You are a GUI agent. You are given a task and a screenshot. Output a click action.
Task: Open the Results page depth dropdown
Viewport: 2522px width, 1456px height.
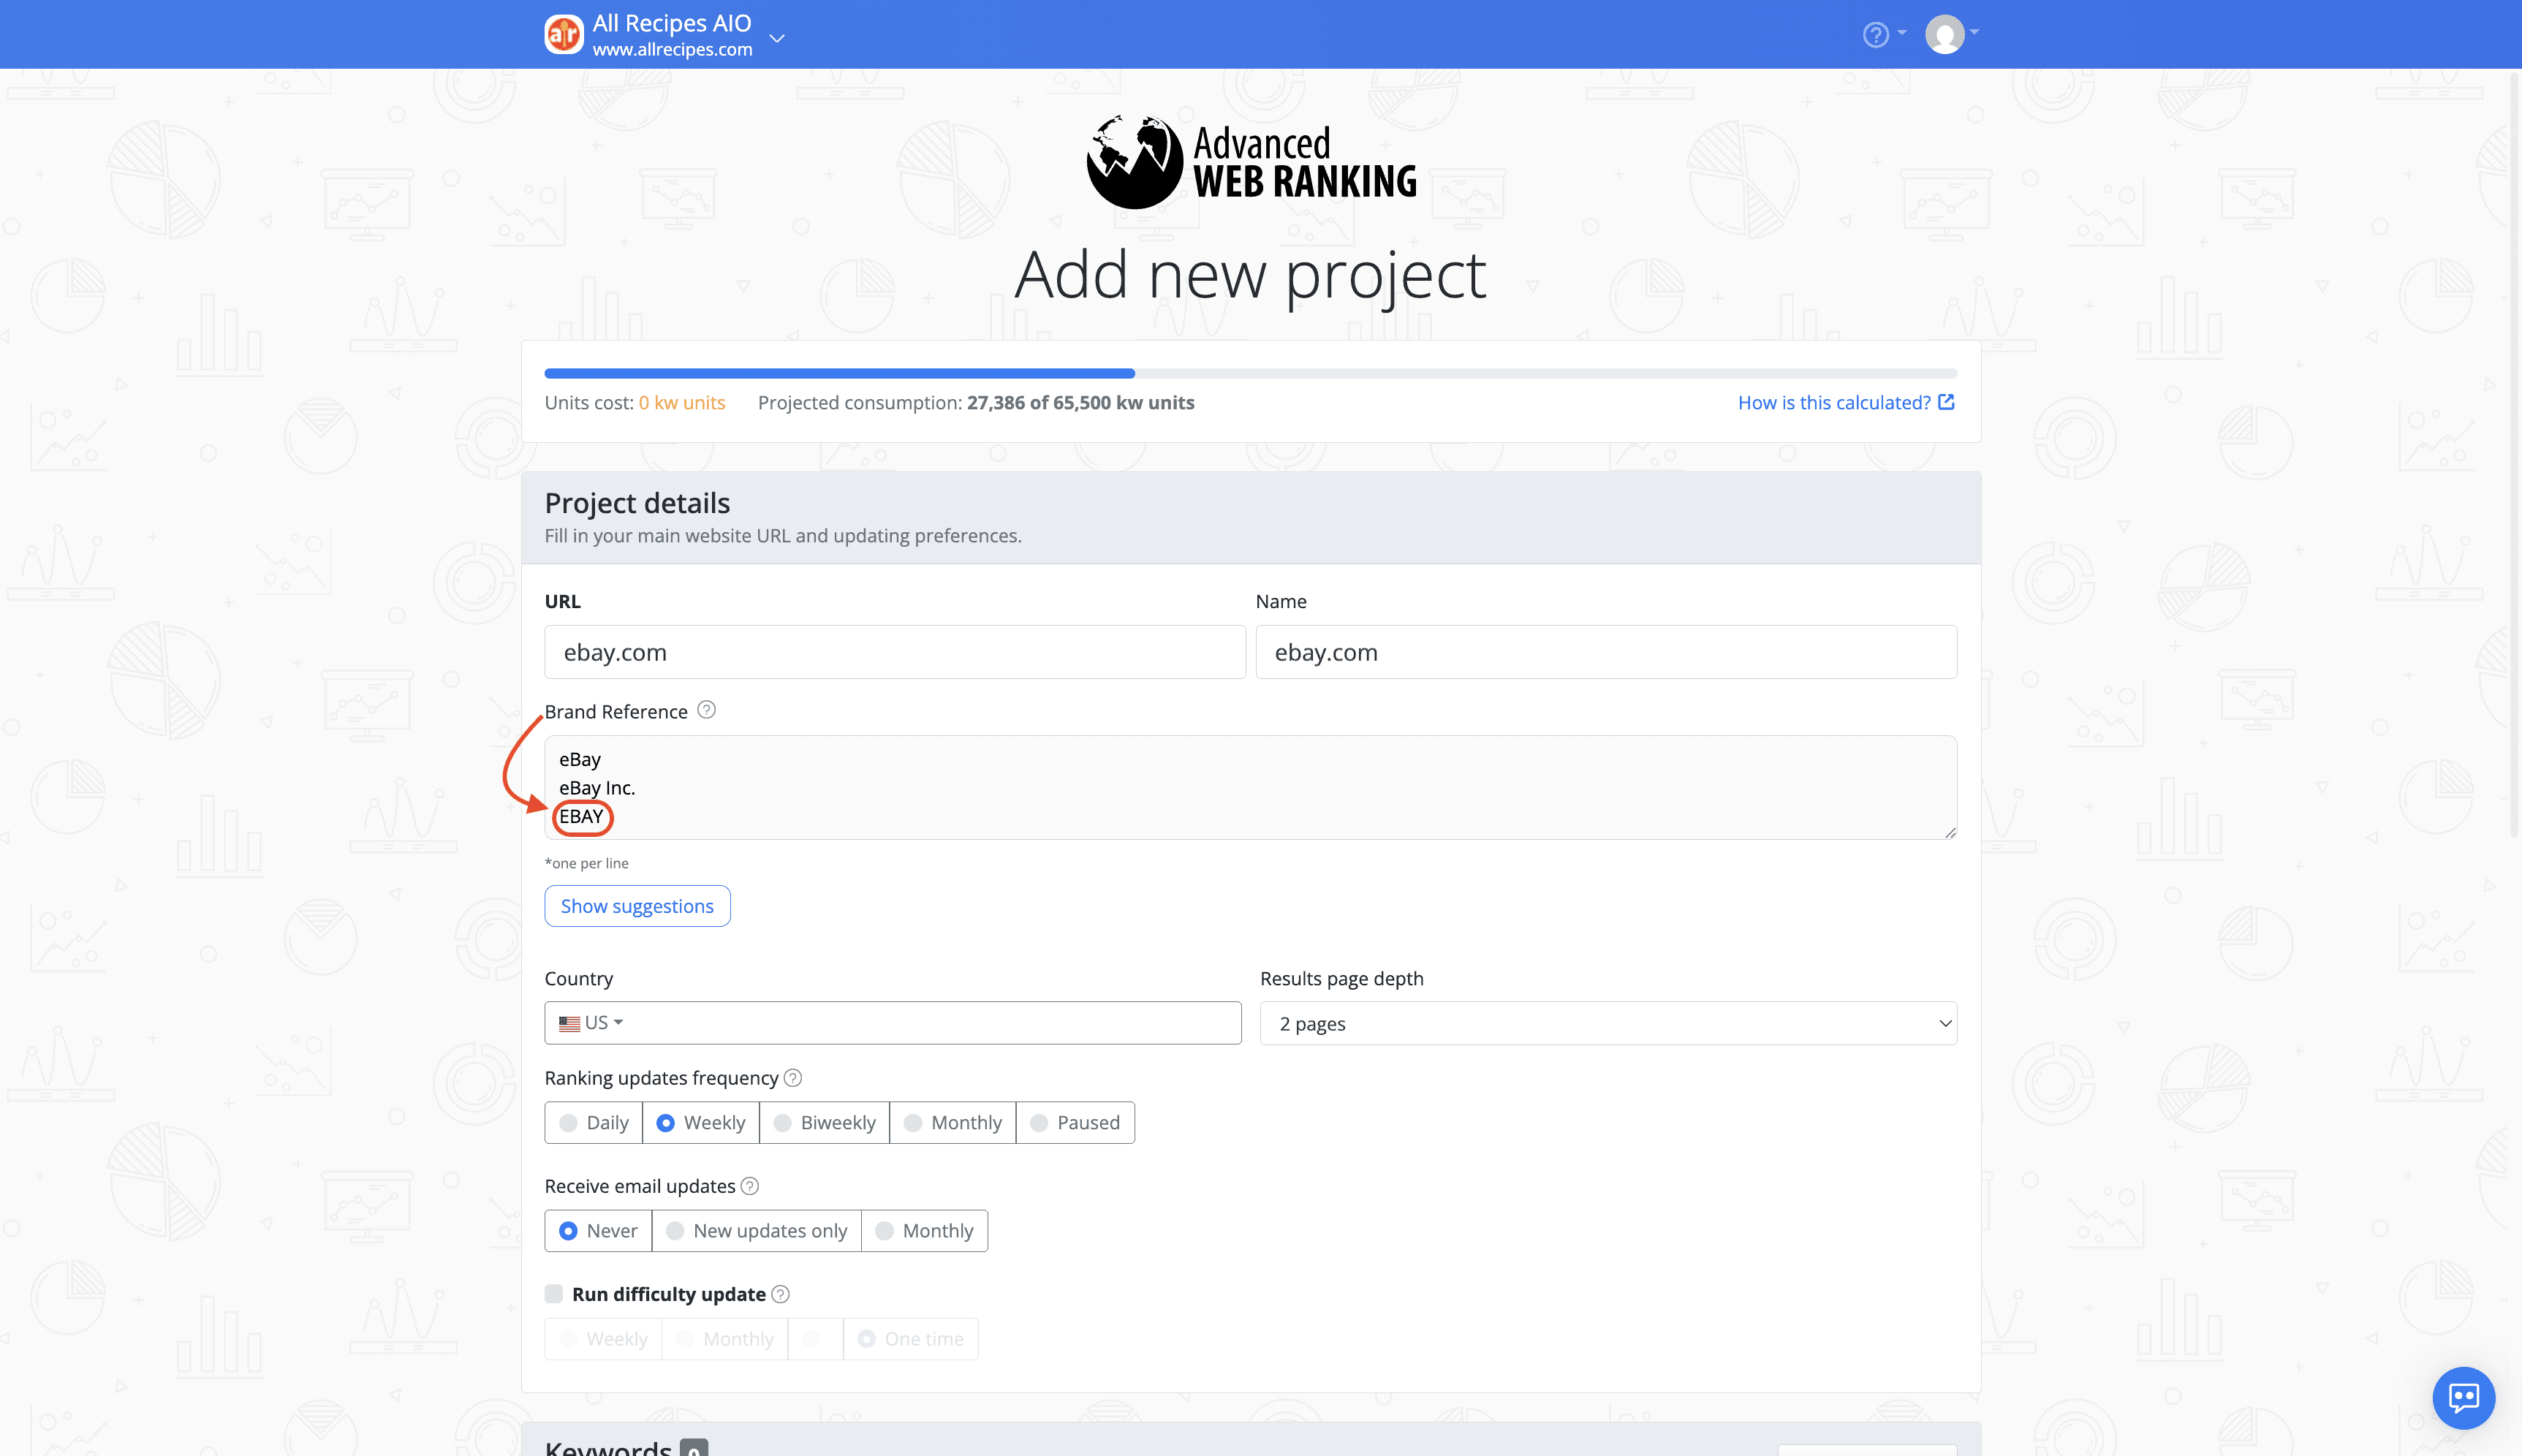tap(1608, 1023)
